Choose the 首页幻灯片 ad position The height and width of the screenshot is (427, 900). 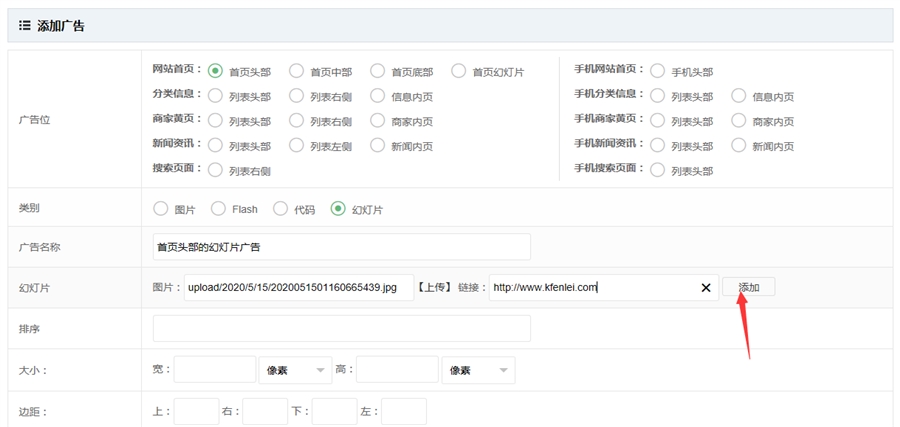458,71
